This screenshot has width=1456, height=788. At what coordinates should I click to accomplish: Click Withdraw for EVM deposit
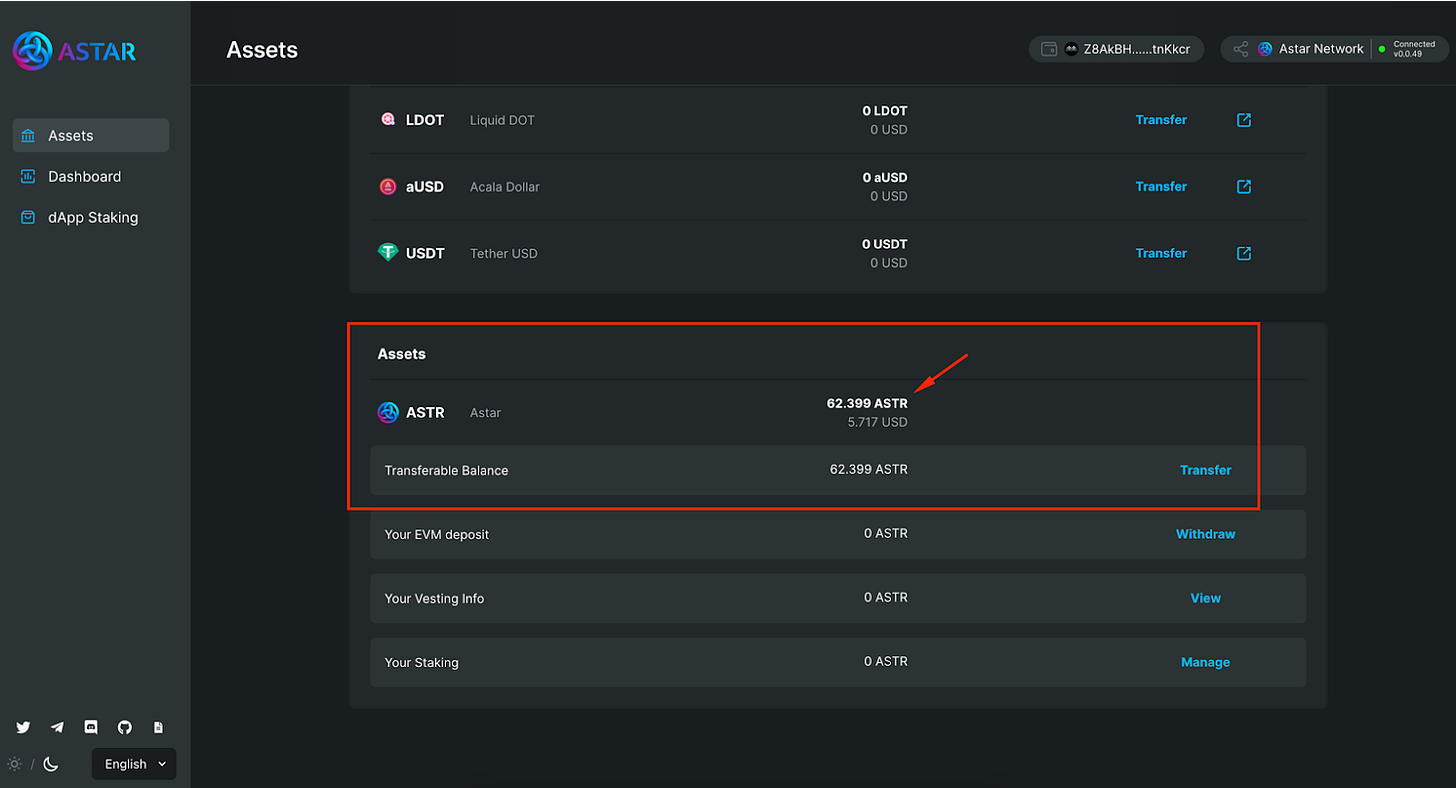[x=1205, y=534]
